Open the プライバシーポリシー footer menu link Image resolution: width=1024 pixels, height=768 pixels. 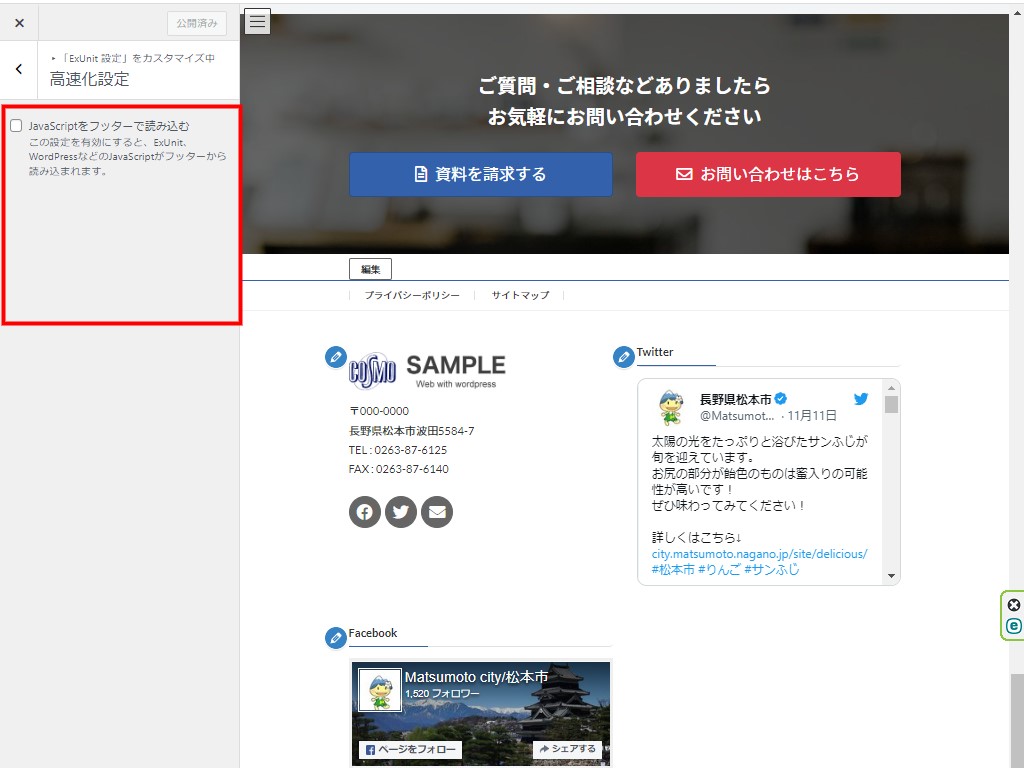412,296
